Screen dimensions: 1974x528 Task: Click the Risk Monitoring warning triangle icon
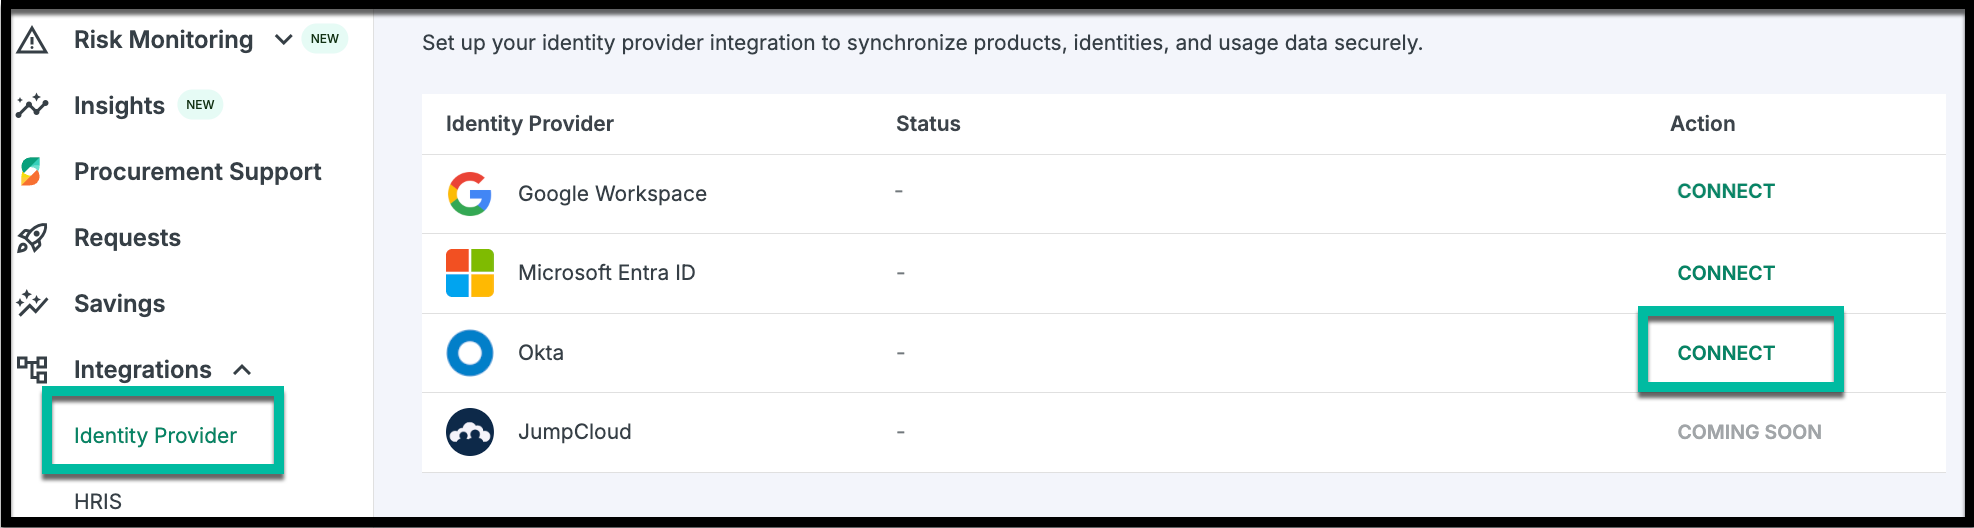[32, 40]
